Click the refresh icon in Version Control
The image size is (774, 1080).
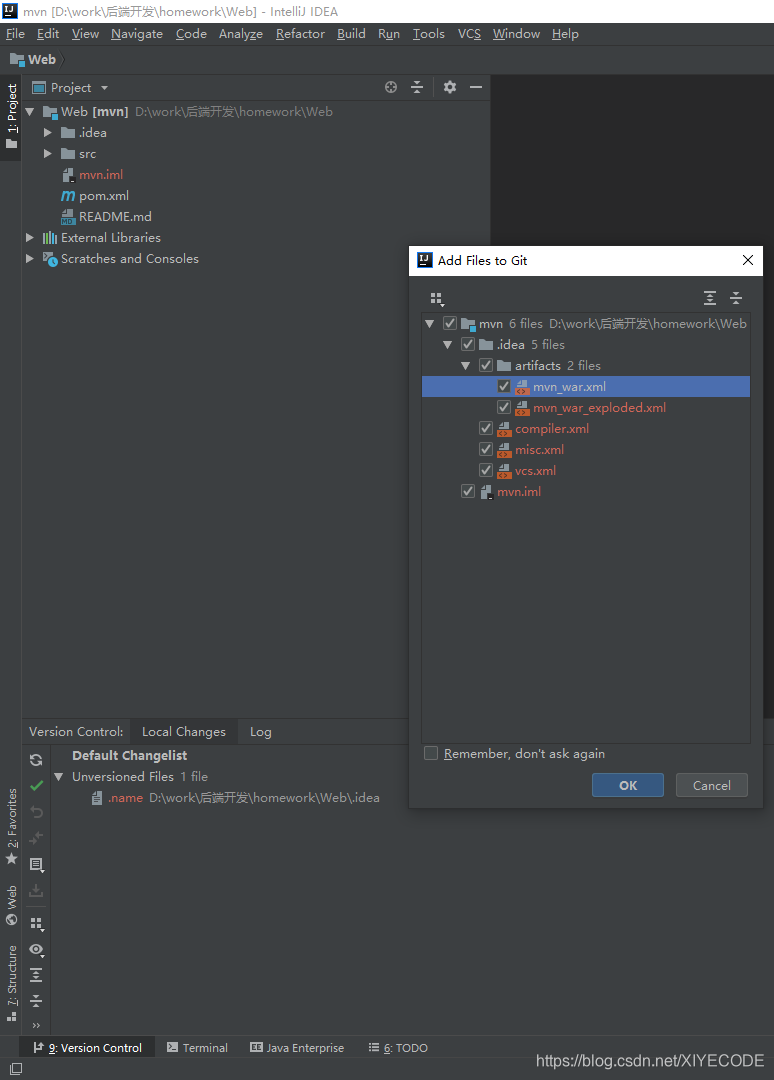click(36, 760)
